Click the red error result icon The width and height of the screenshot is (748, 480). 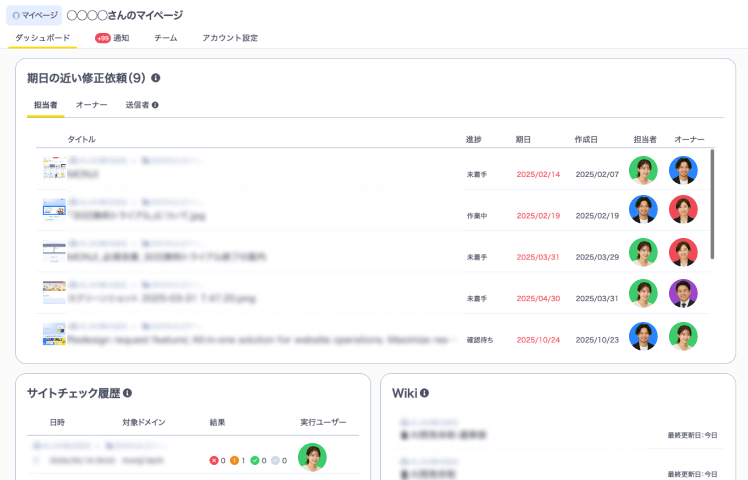[x=214, y=460]
